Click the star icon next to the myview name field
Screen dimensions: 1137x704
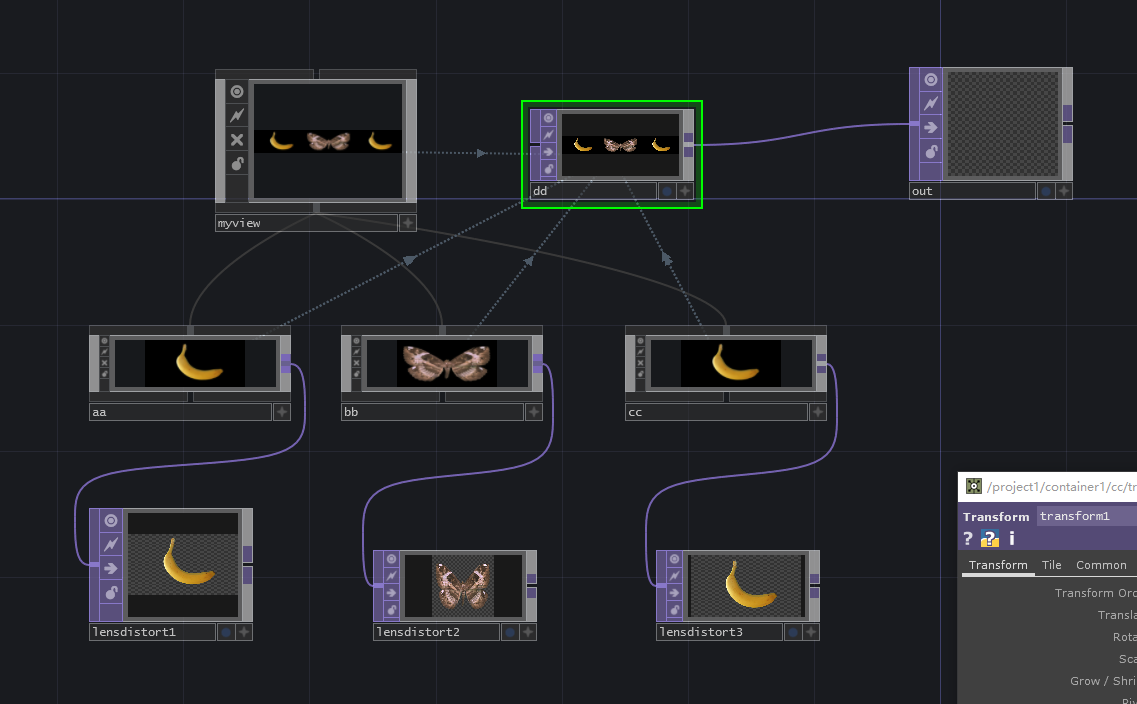click(408, 222)
